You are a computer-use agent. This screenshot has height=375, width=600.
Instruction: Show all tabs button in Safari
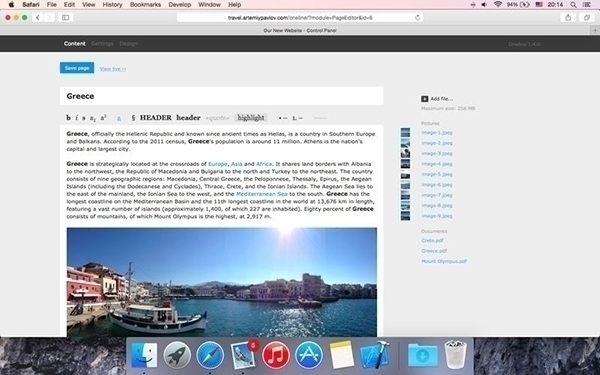point(586,17)
